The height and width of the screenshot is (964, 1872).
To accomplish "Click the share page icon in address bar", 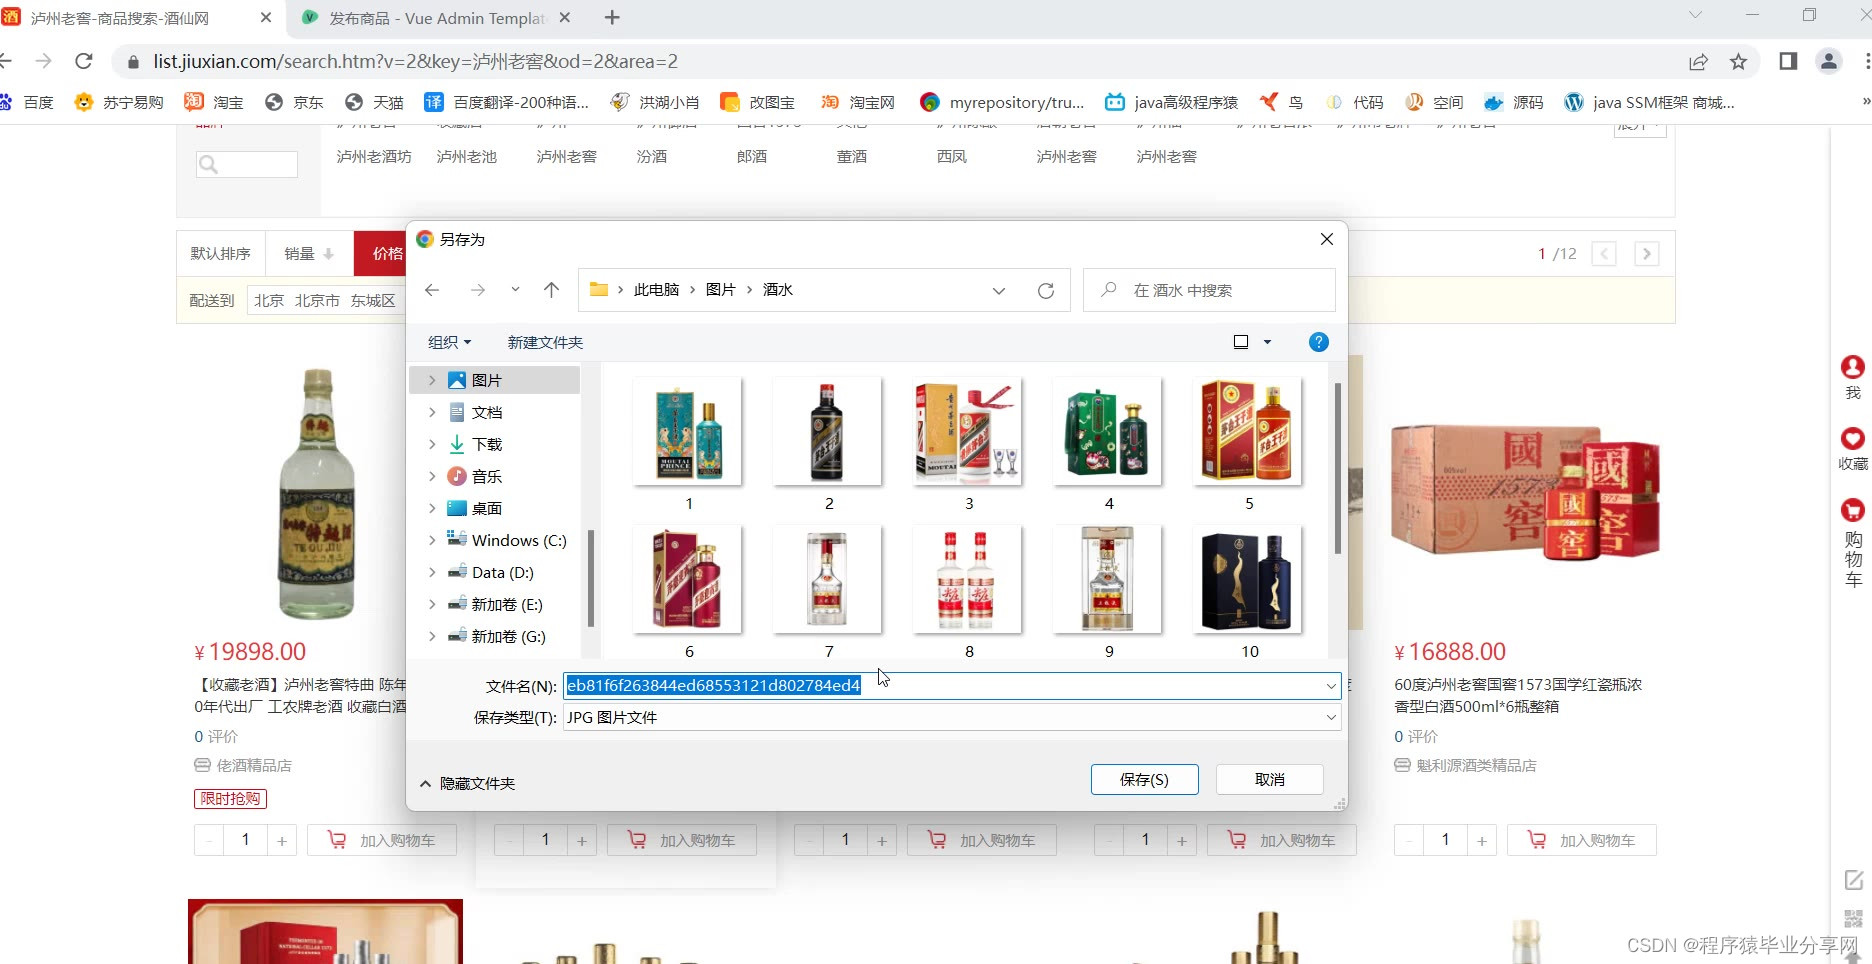I will [x=1698, y=62].
